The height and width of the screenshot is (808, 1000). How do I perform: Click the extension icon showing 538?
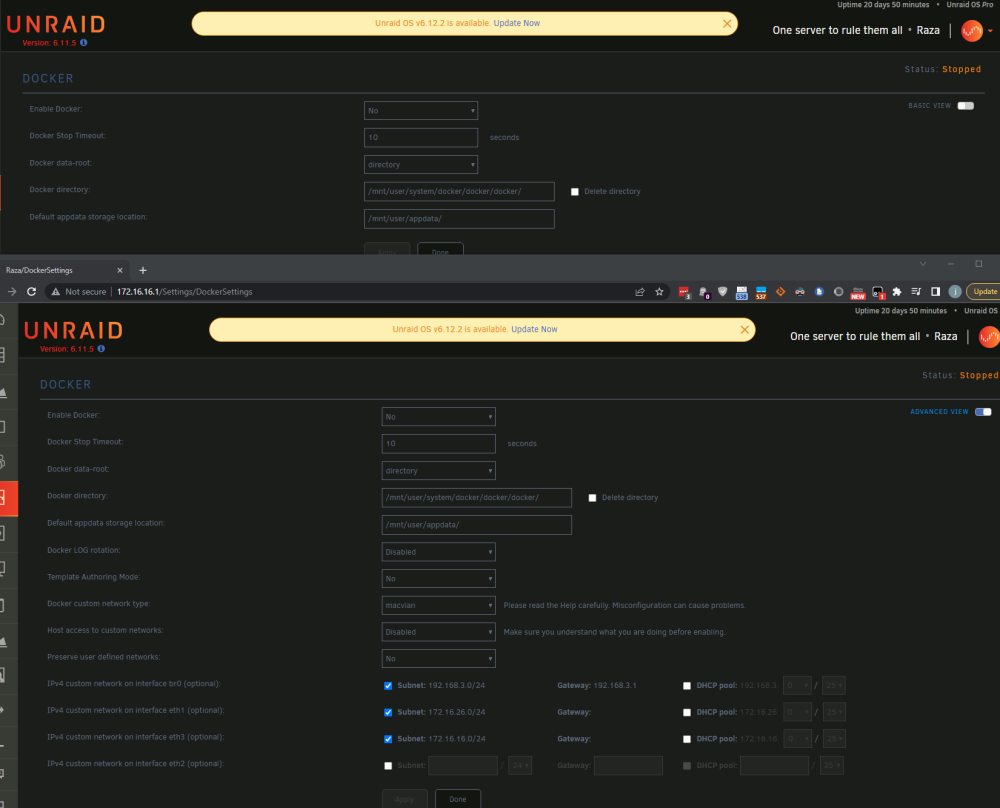pos(742,292)
